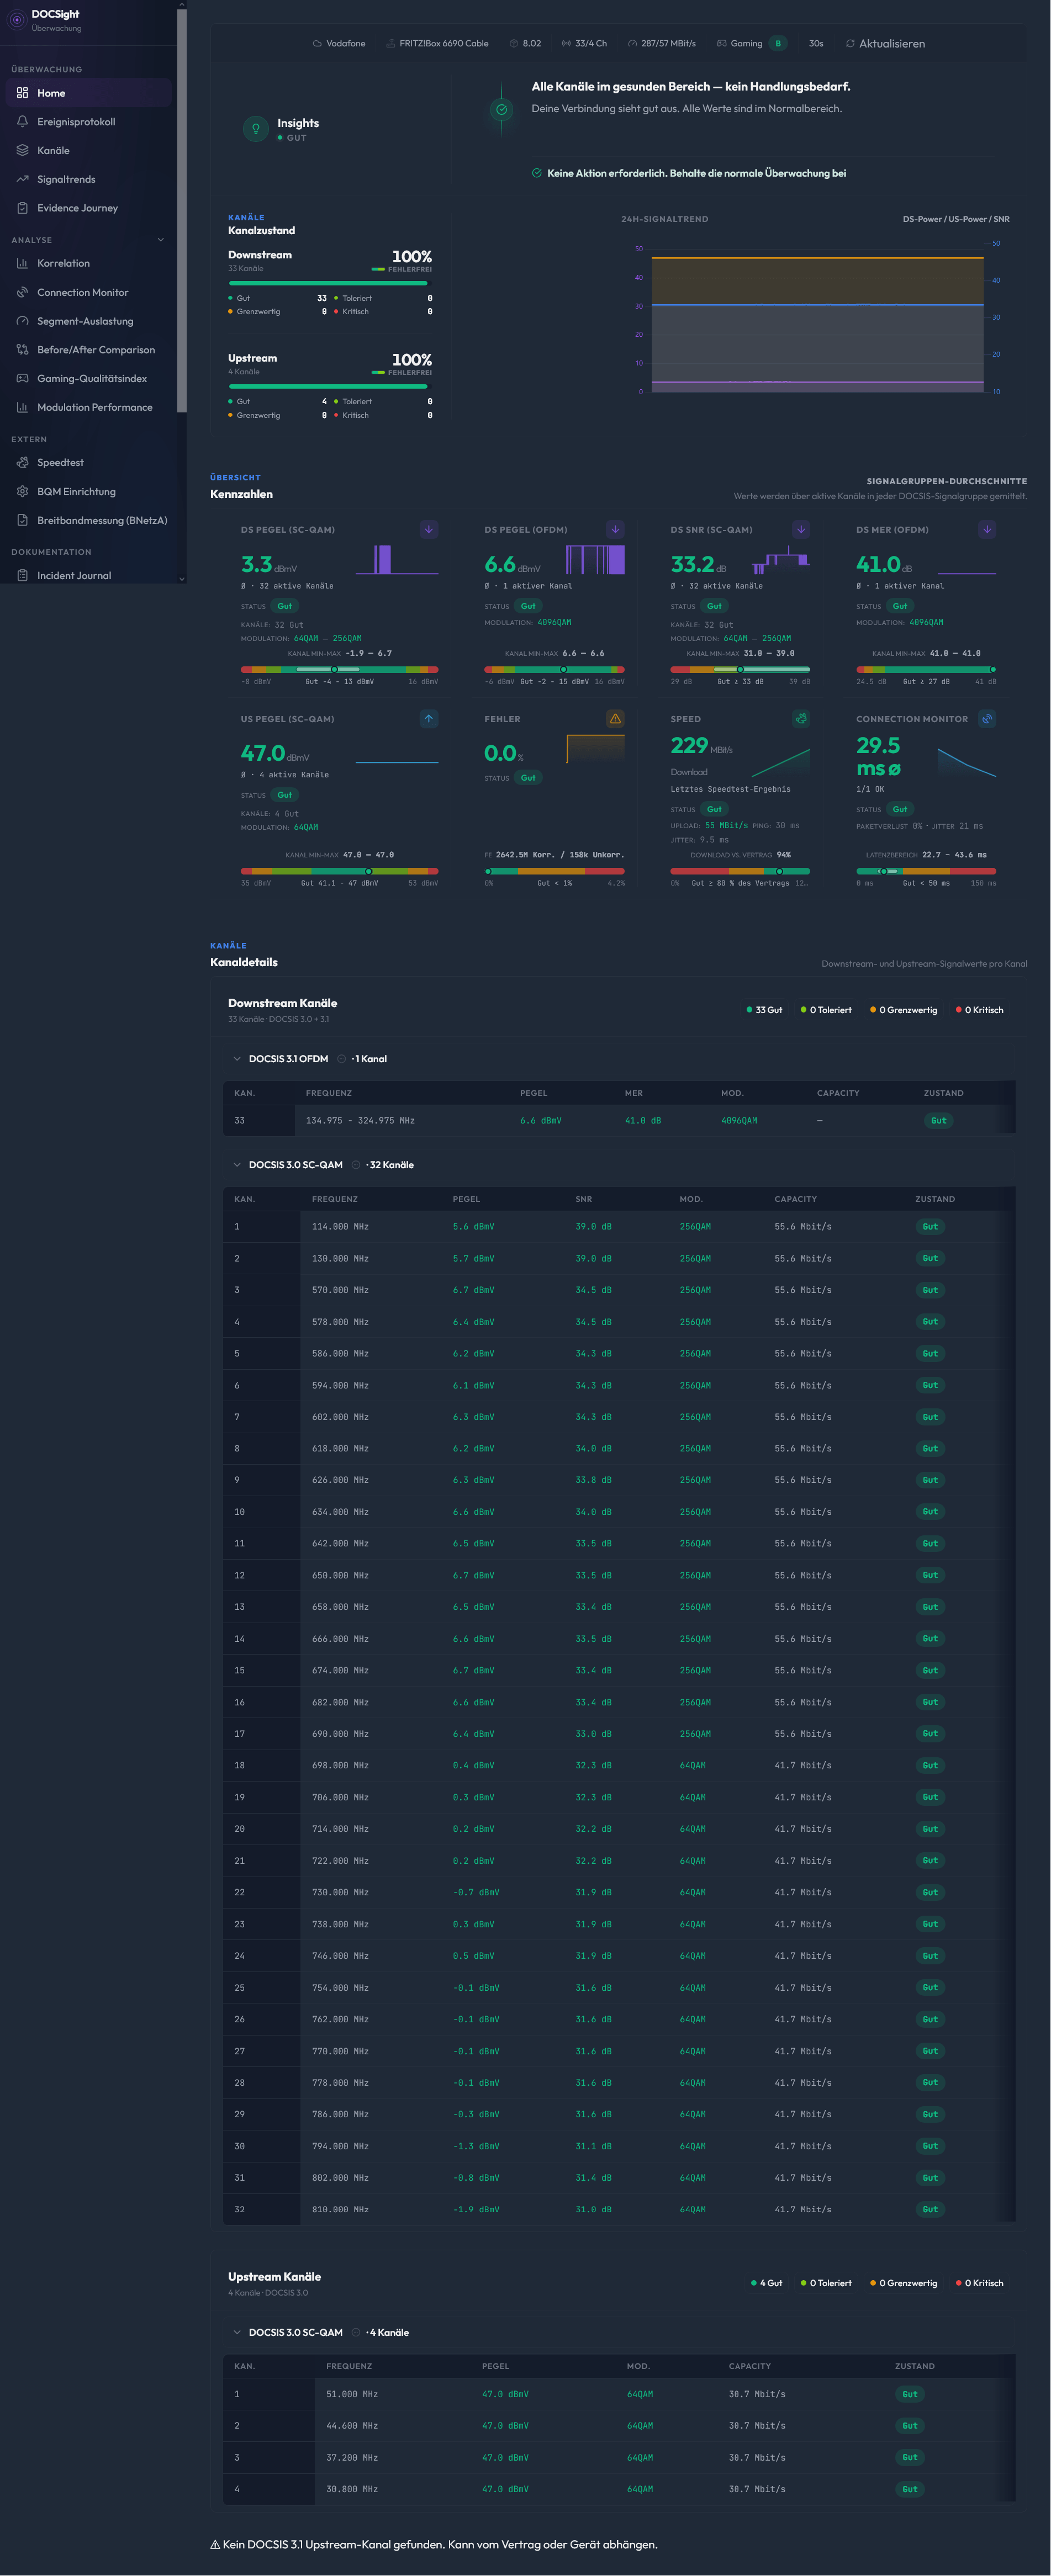
Task: Click the '30s' refresh interval indicator
Action: (816, 44)
